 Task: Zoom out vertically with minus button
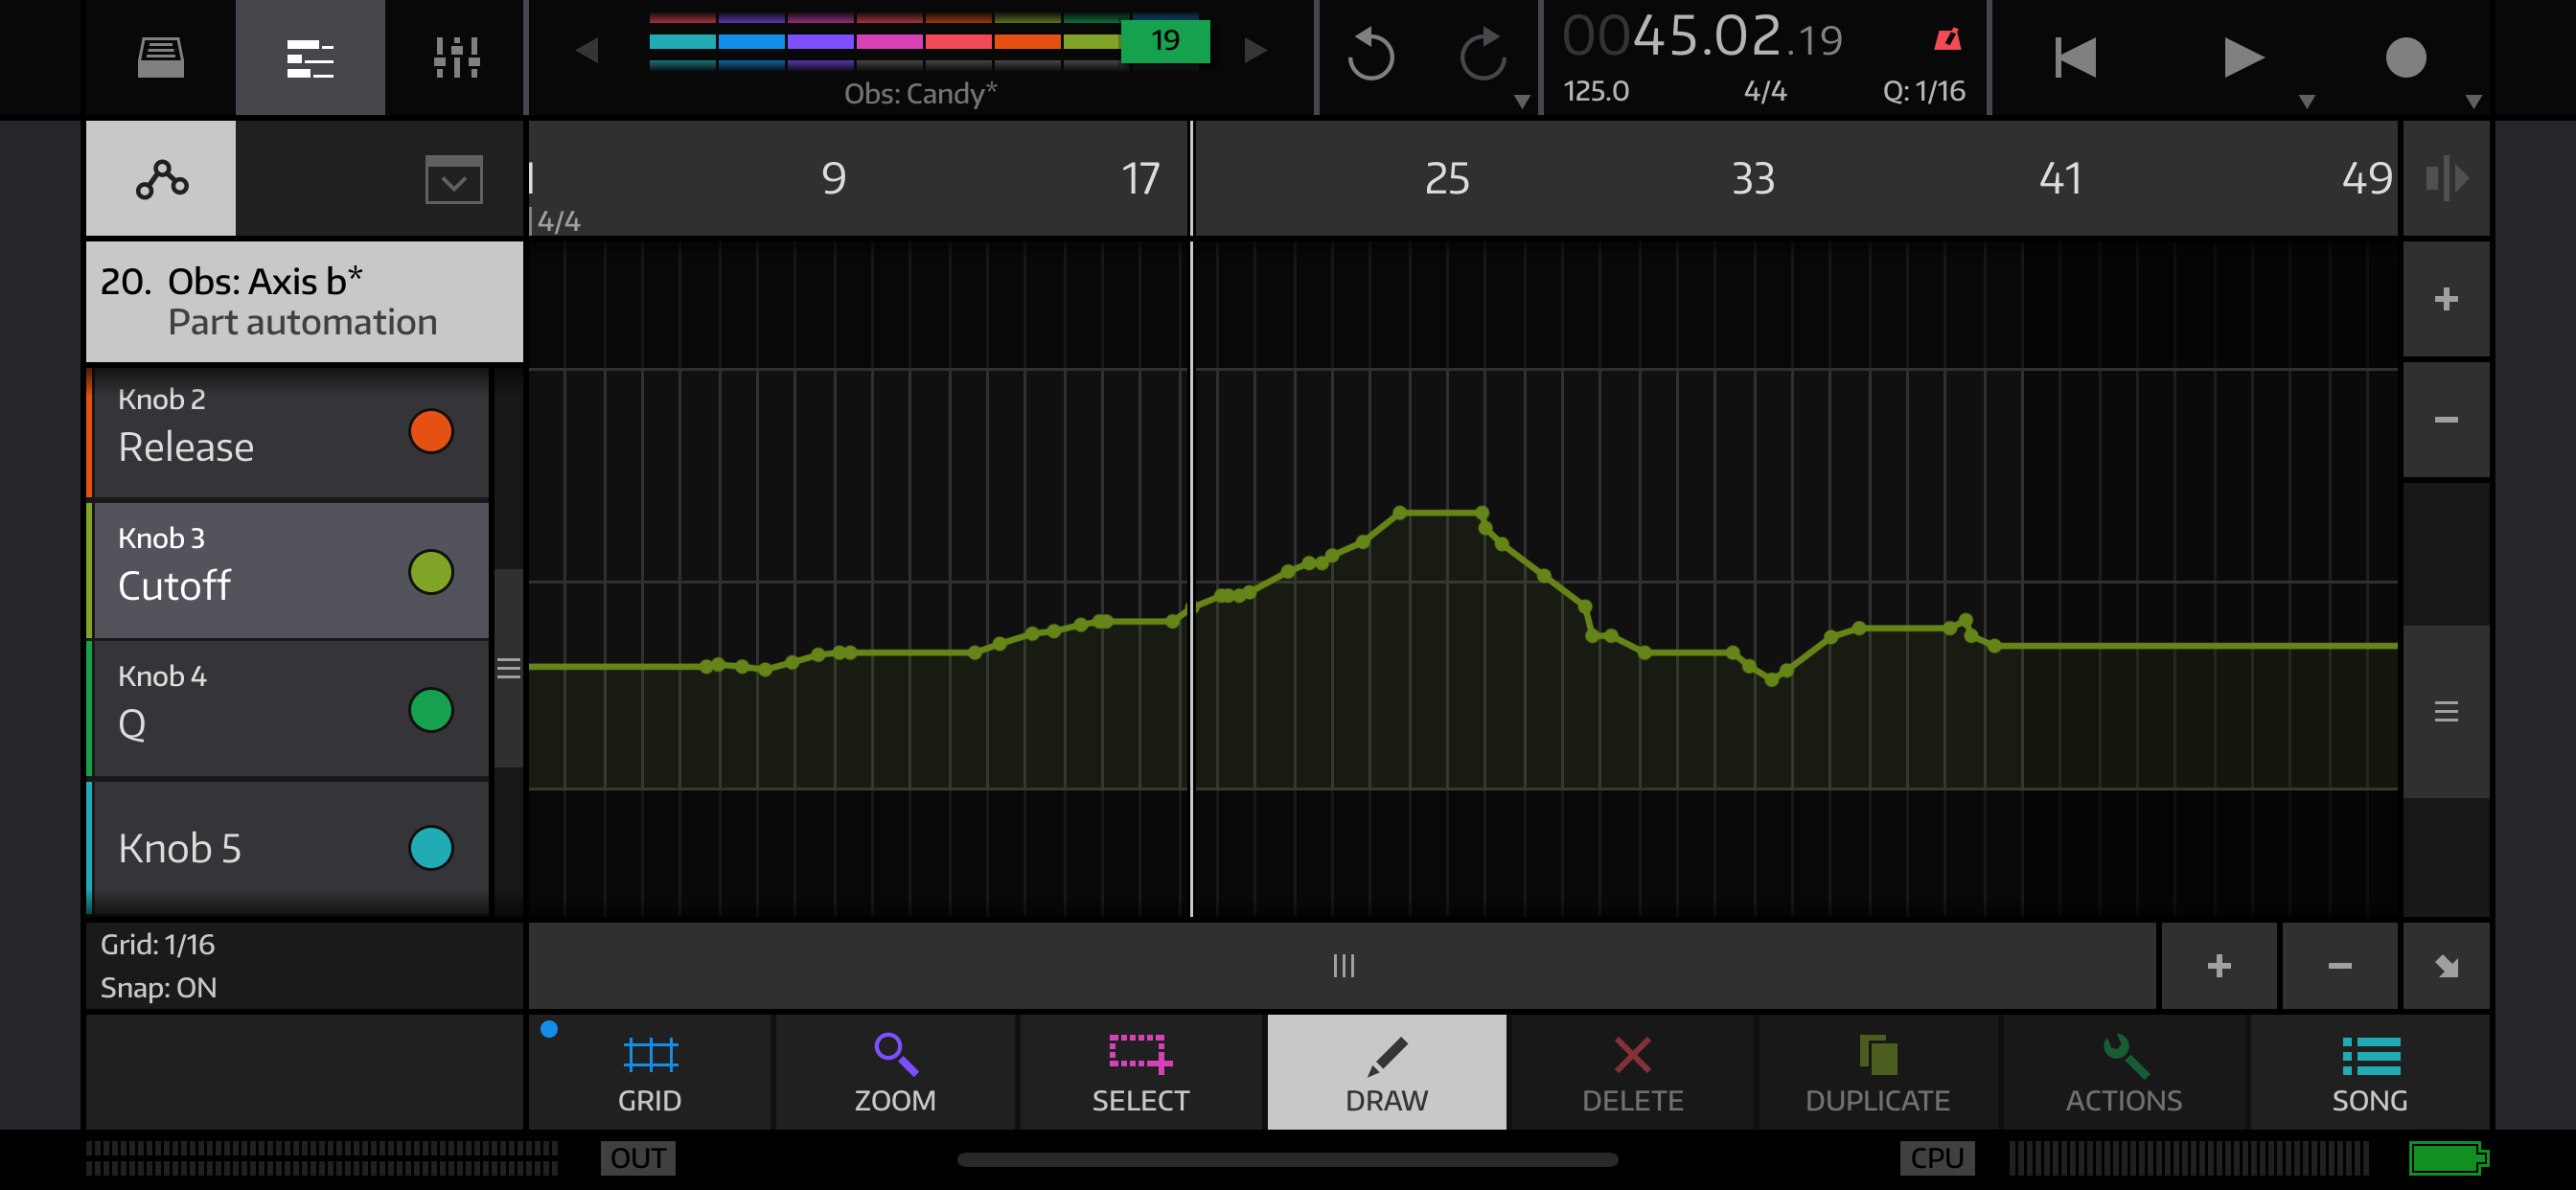click(2446, 420)
